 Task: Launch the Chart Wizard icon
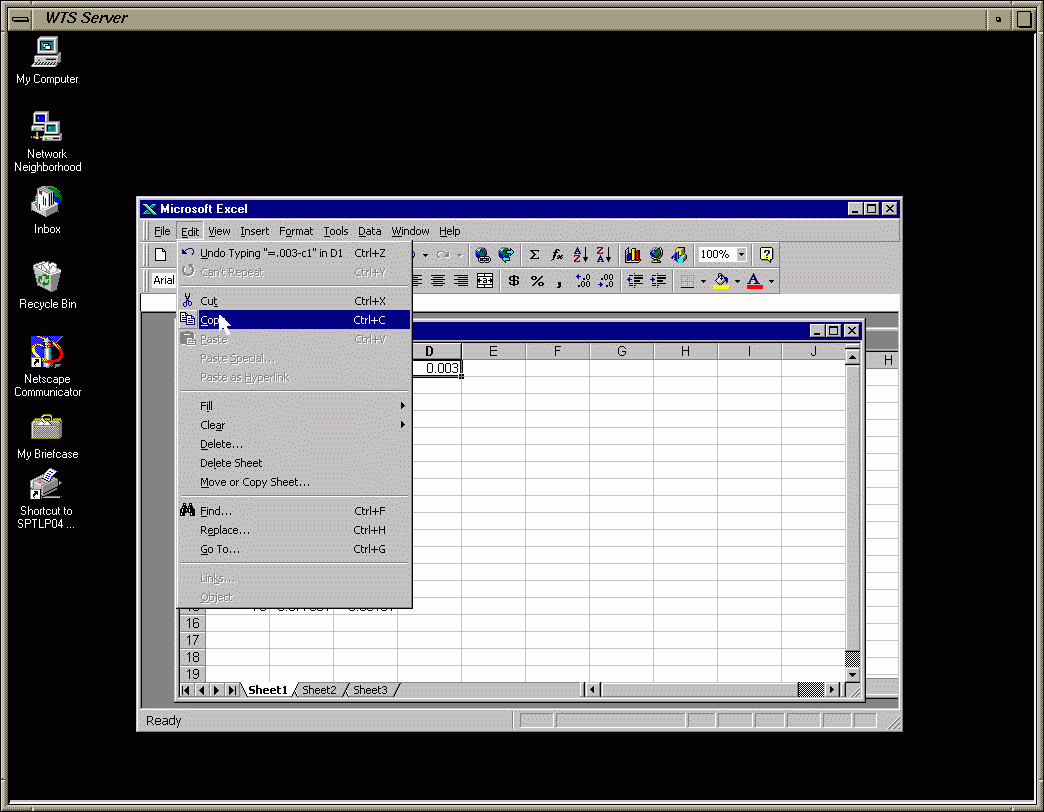pos(633,255)
